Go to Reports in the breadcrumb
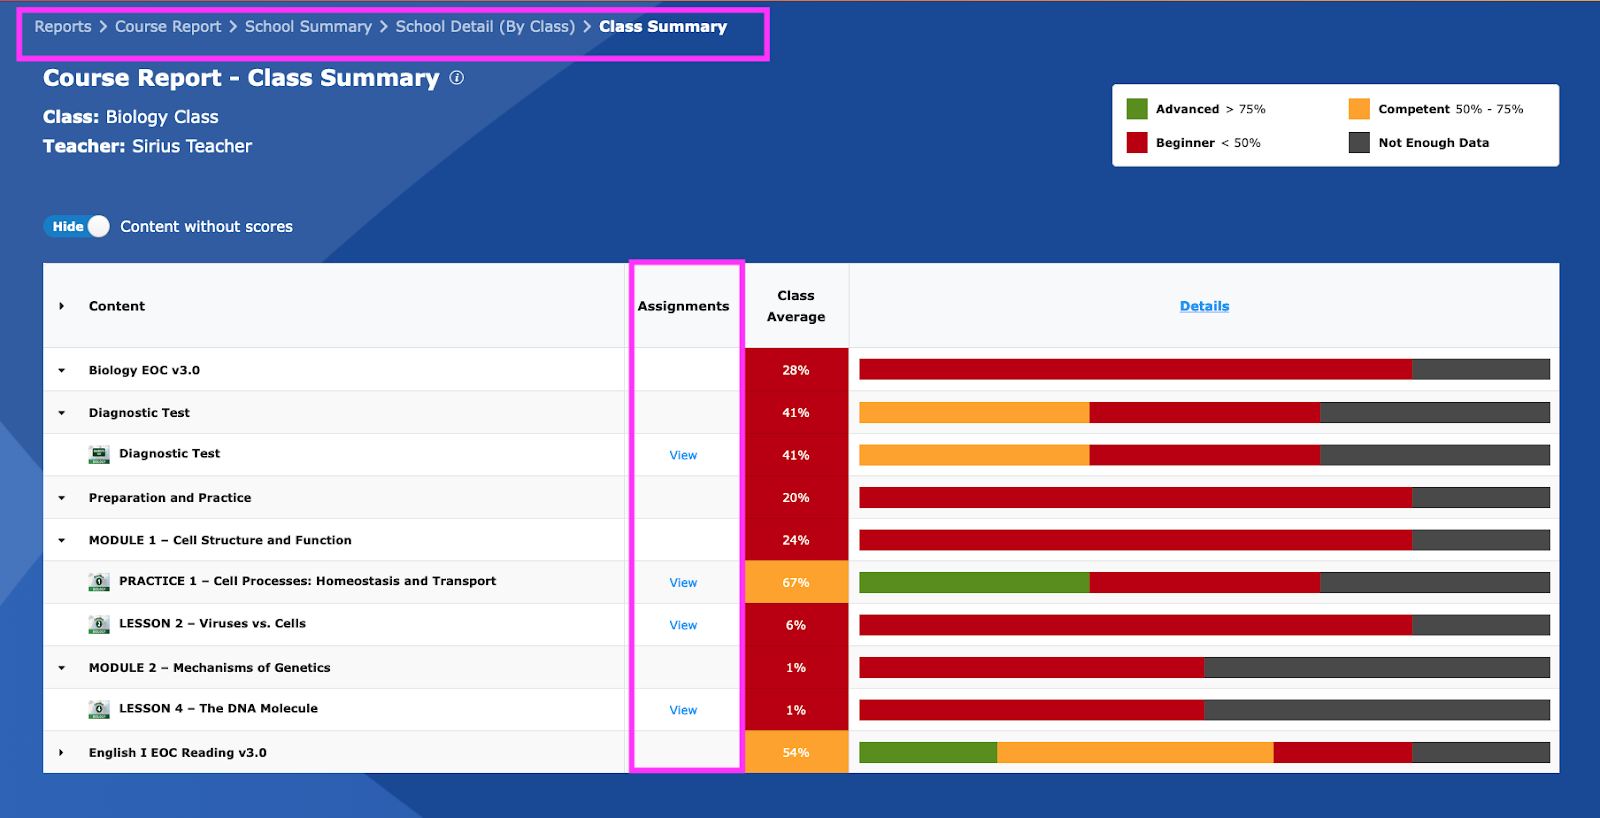 (63, 27)
